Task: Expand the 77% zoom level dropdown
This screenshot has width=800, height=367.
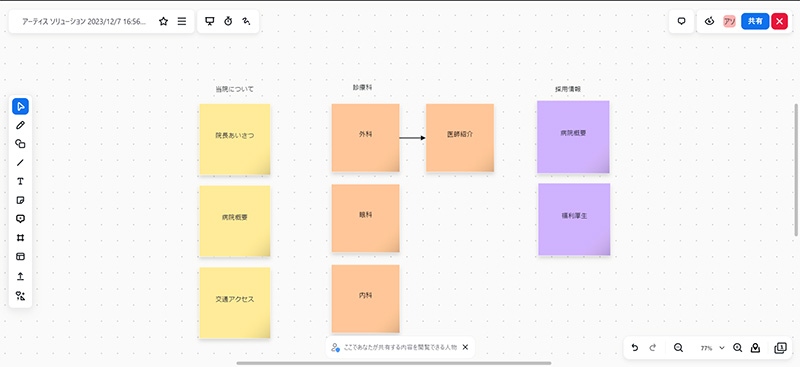Action: (713, 348)
